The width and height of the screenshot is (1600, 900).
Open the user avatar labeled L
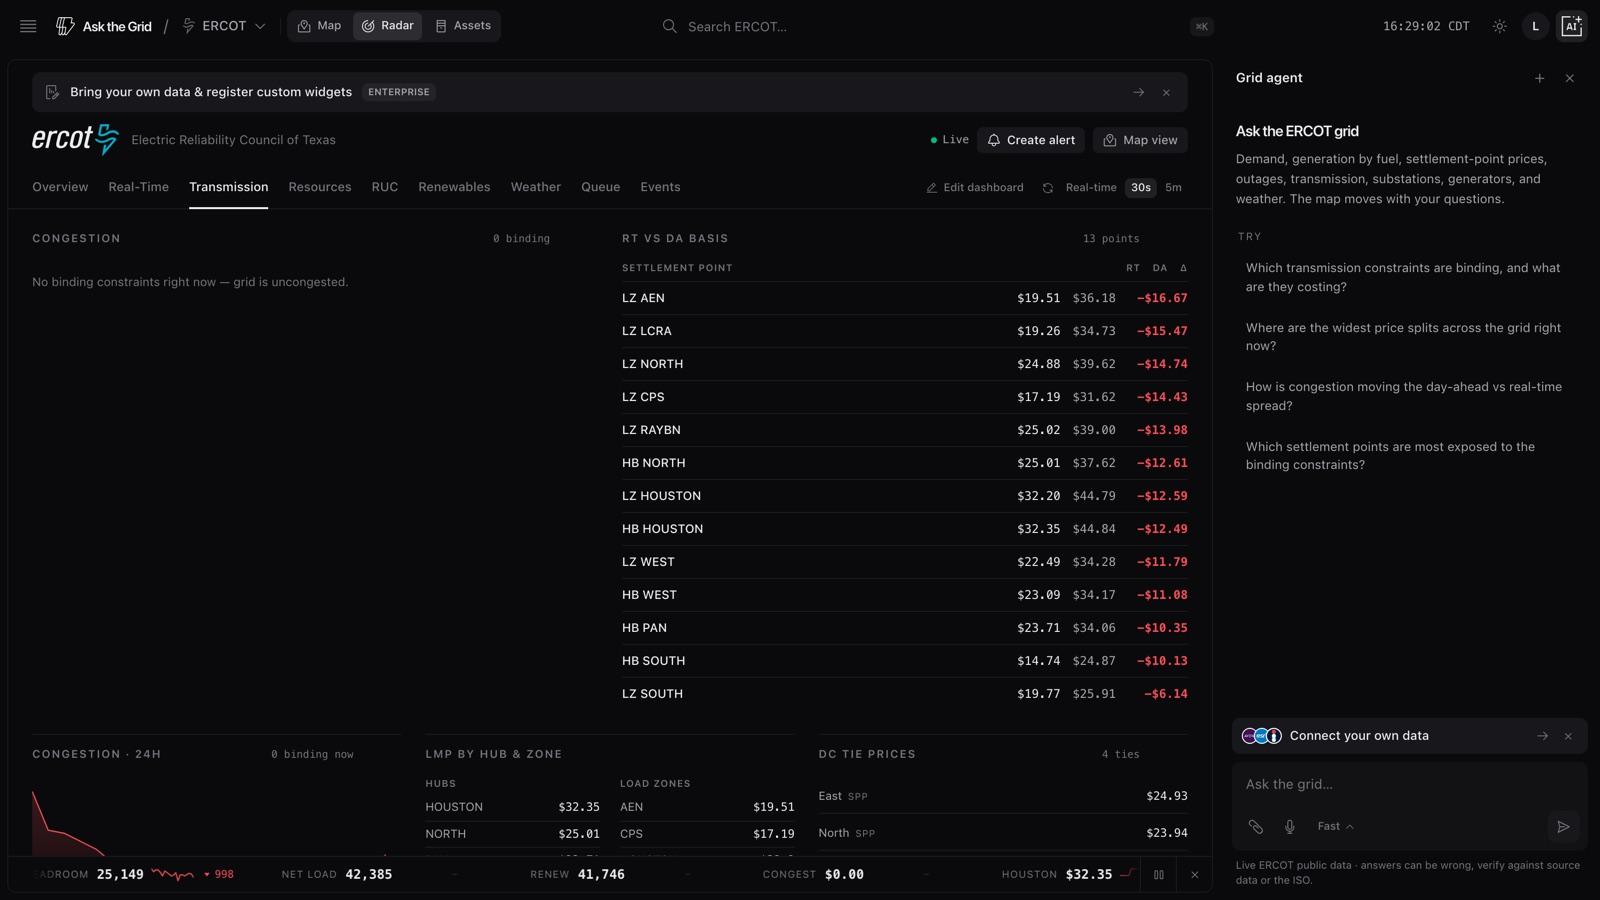pyautogui.click(x=1535, y=26)
